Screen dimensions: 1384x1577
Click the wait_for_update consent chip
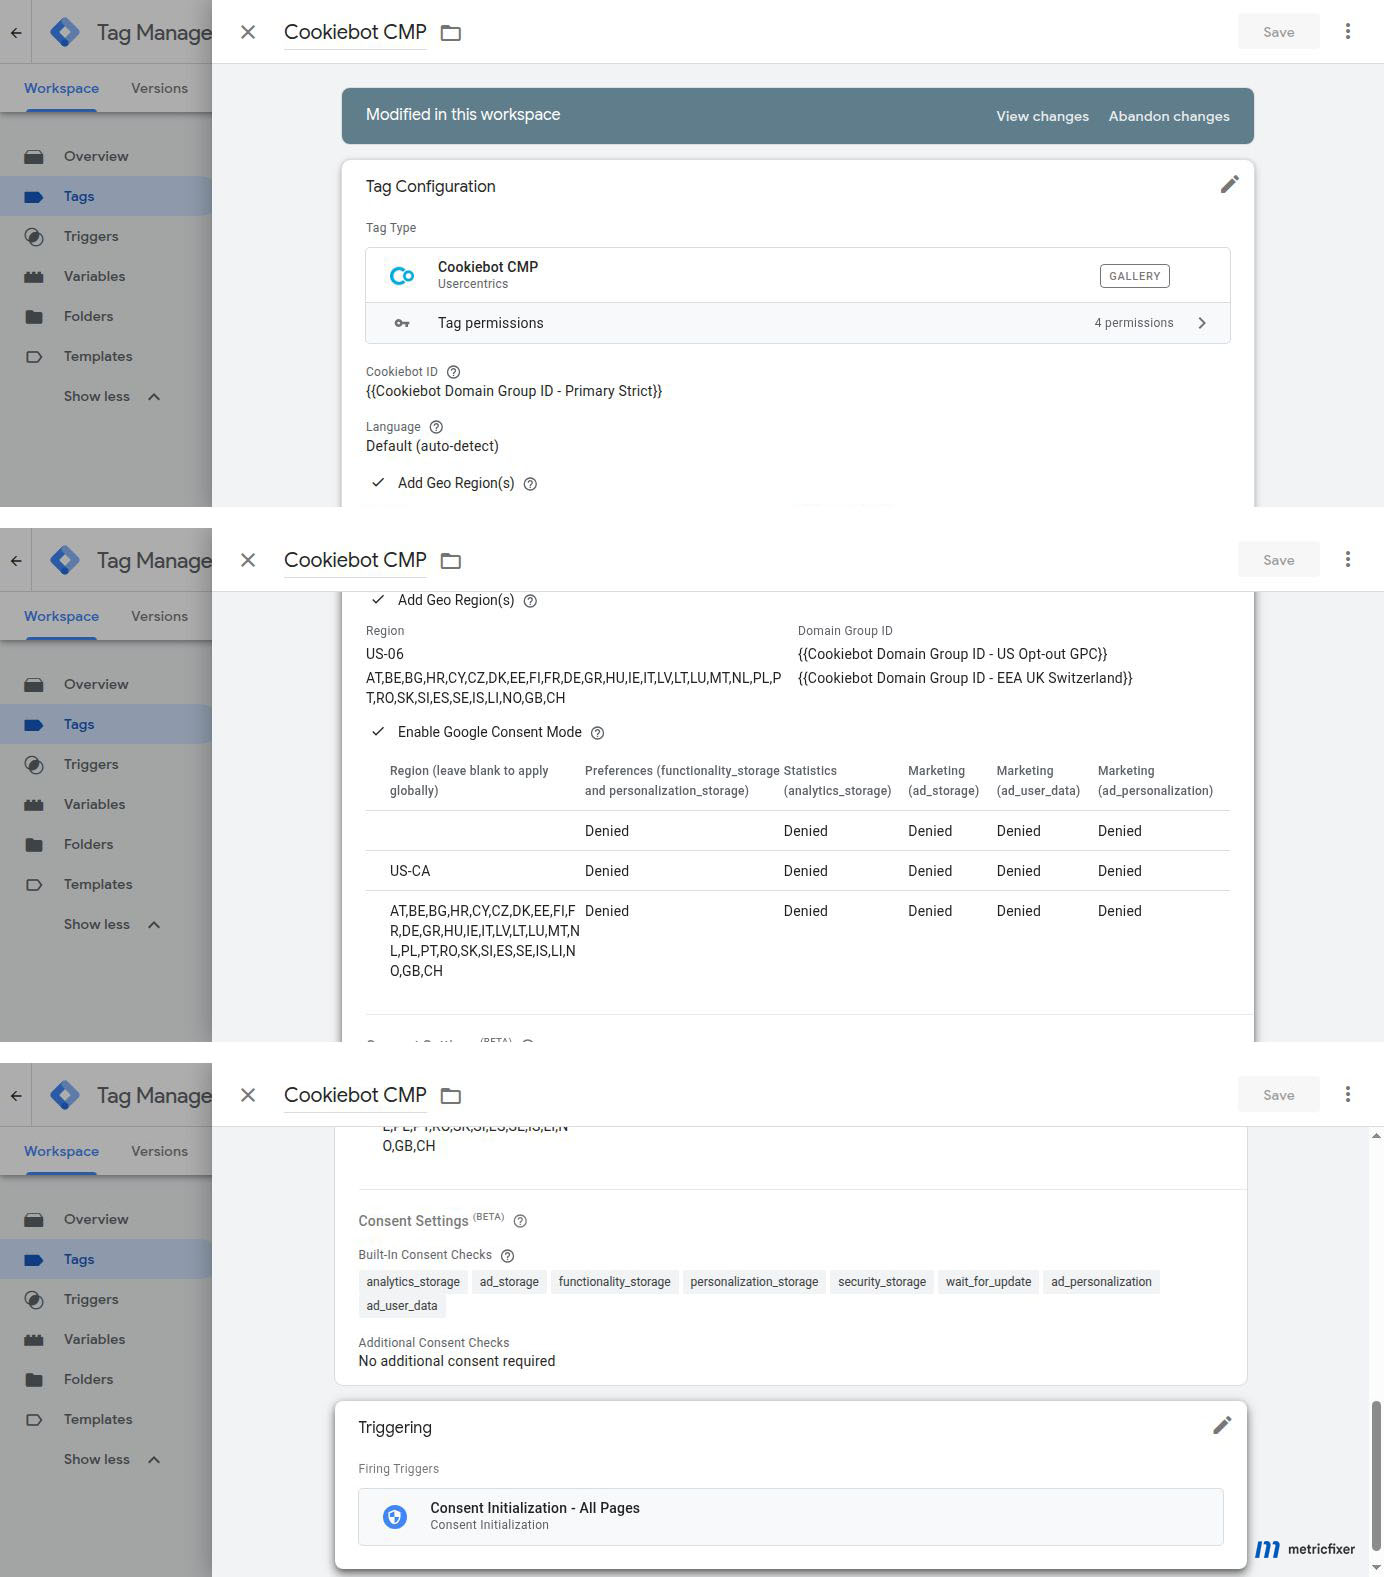pyautogui.click(x=988, y=1282)
